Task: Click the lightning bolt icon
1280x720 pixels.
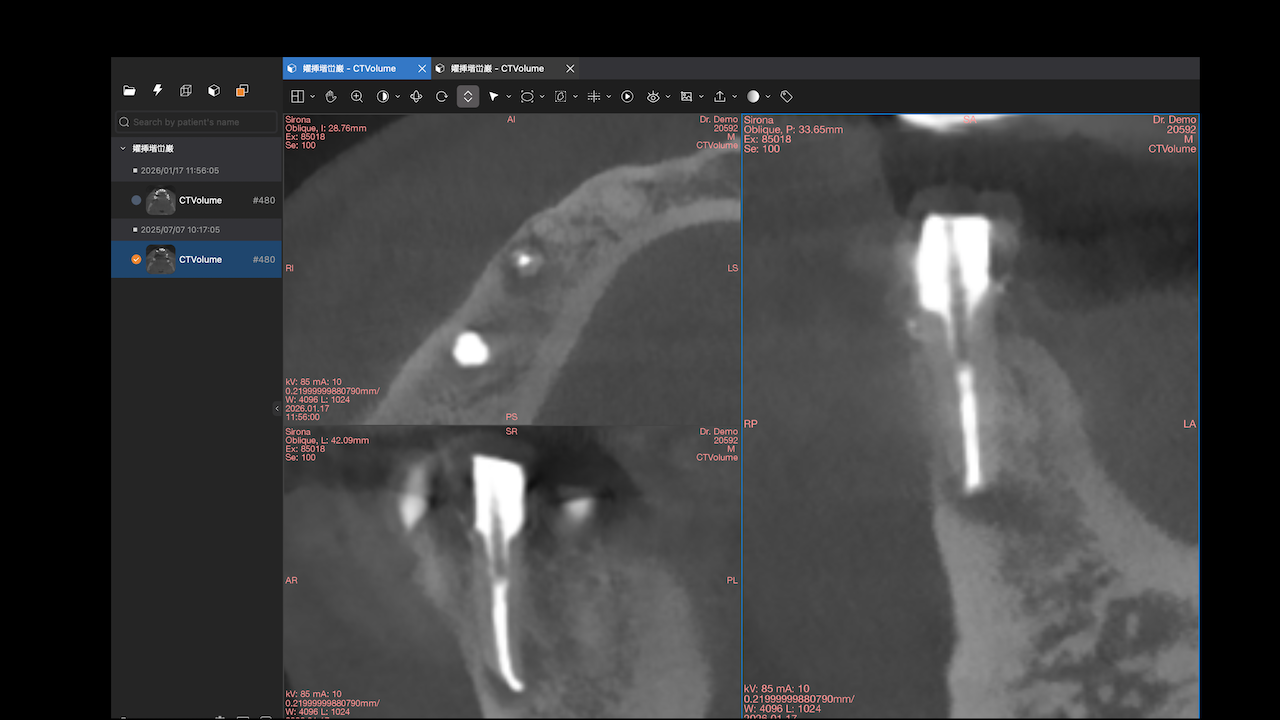Action: click(x=157, y=90)
